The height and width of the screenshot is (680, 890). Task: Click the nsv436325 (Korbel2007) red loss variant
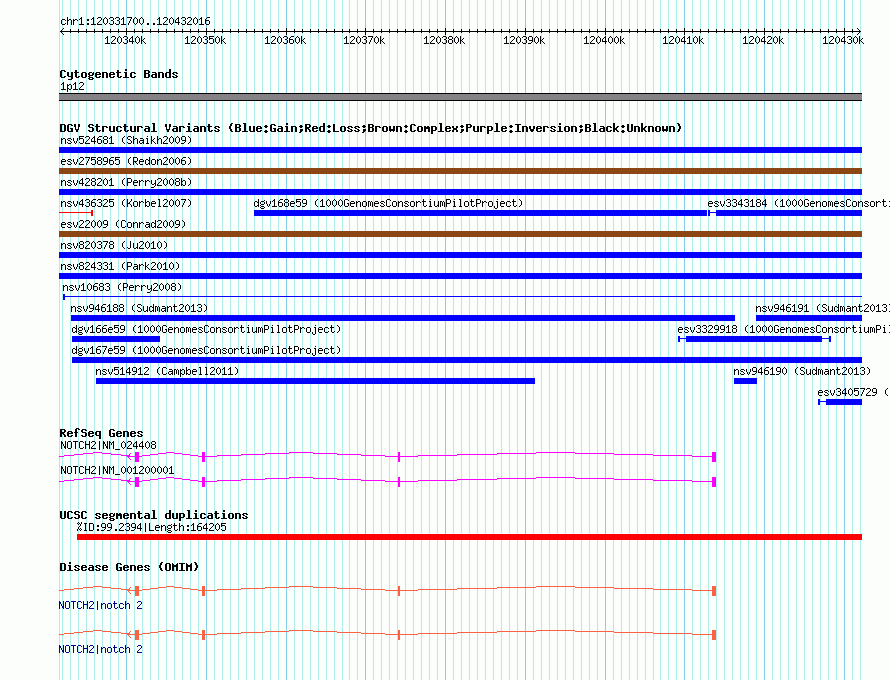click(76, 213)
